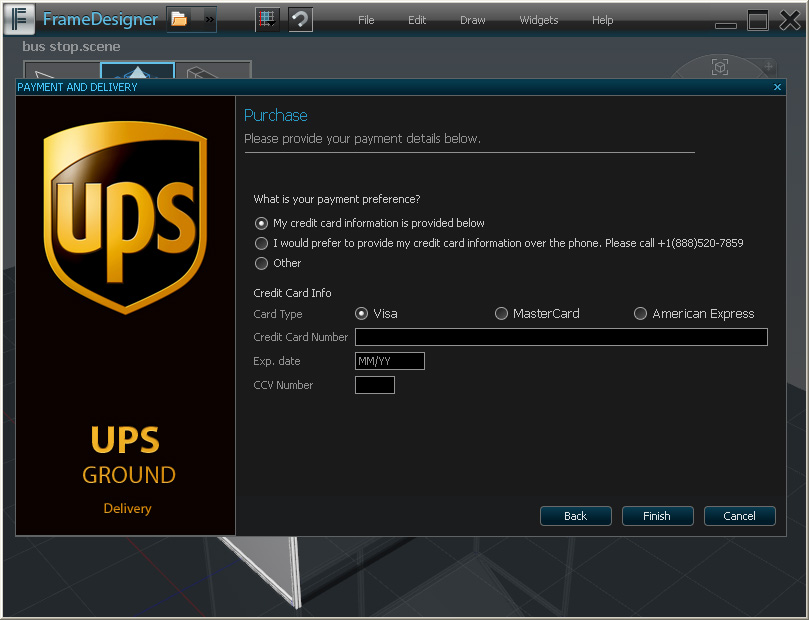Click the question mark help icon
Viewport: 809px width, 620px height.
pos(300,20)
